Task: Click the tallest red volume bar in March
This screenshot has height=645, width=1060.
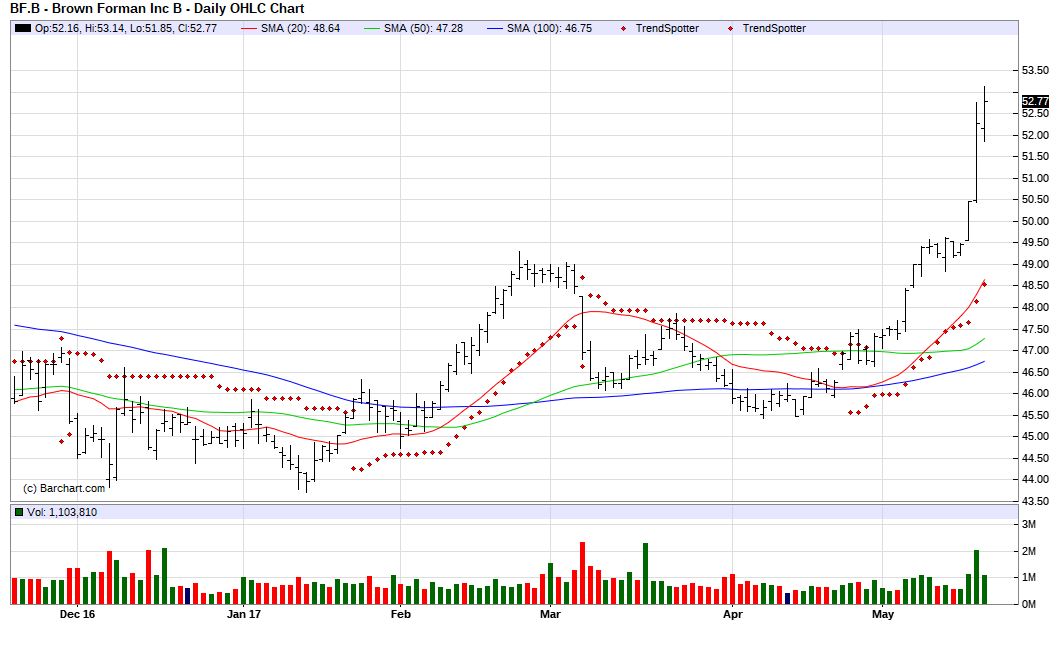Action: tap(582, 573)
